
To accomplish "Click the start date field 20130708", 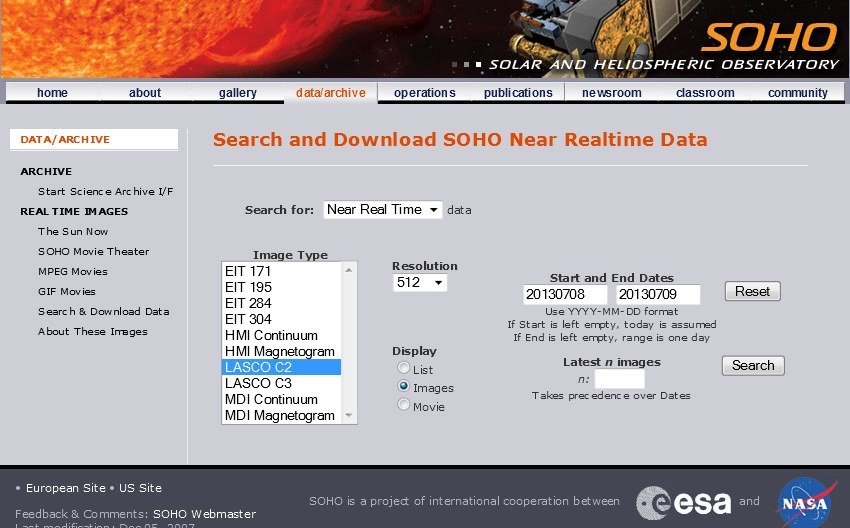I will click(x=565, y=294).
